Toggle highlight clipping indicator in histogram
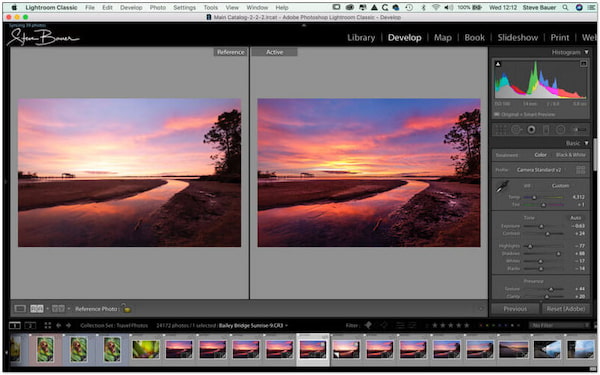The width and height of the screenshot is (600, 375). (583, 64)
